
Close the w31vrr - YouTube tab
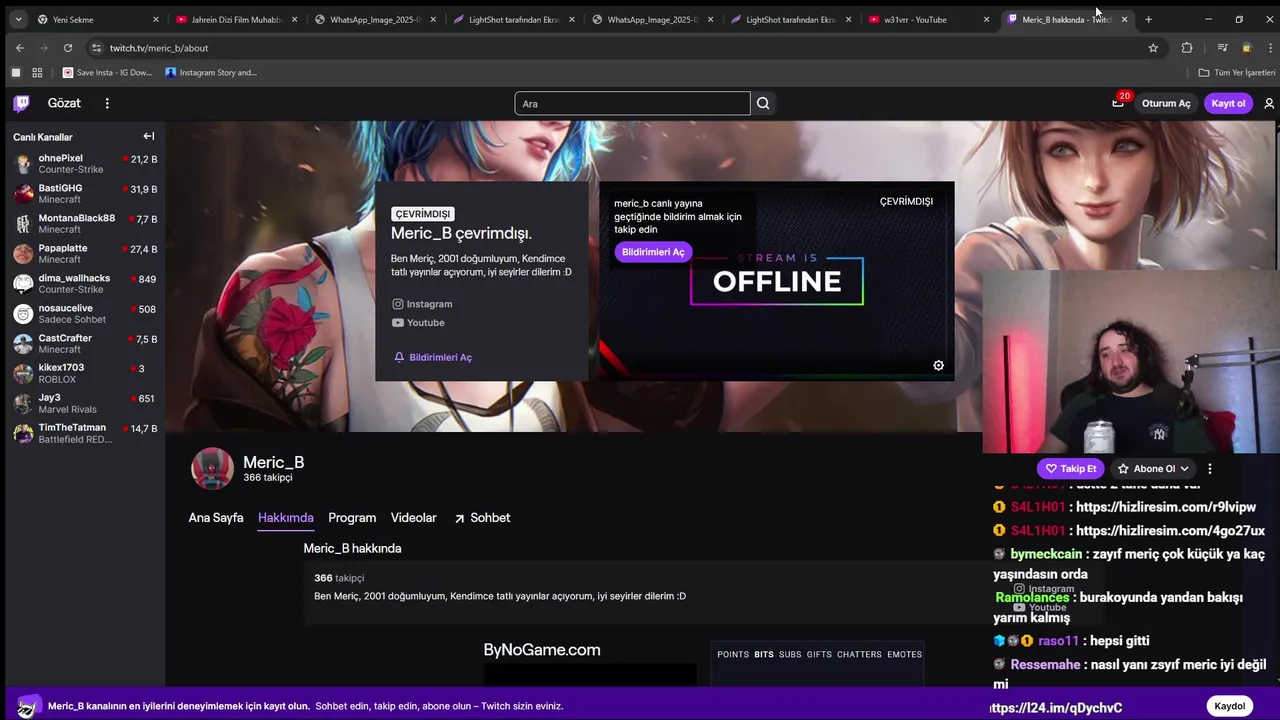pos(986,19)
